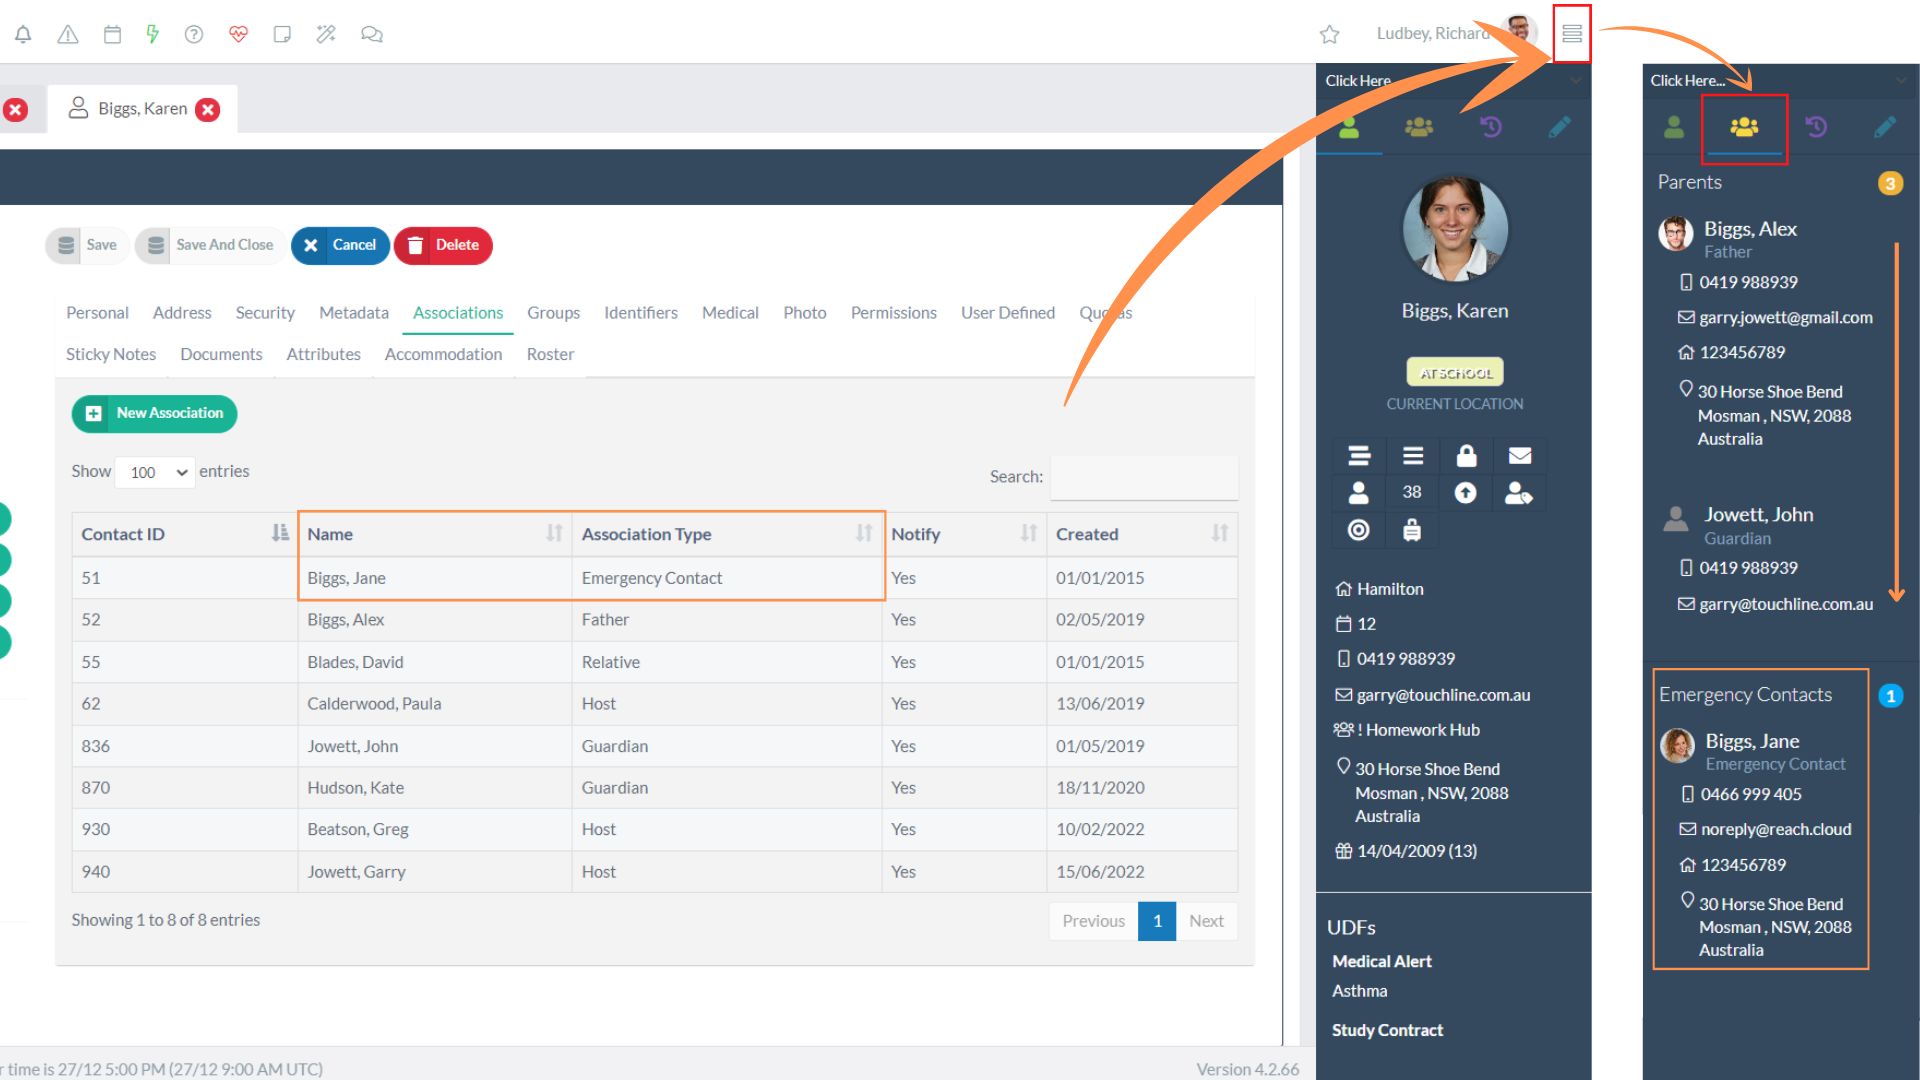The width and height of the screenshot is (1920, 1080).
Task: Click the Next pagination link
Action: point(1206,921)
